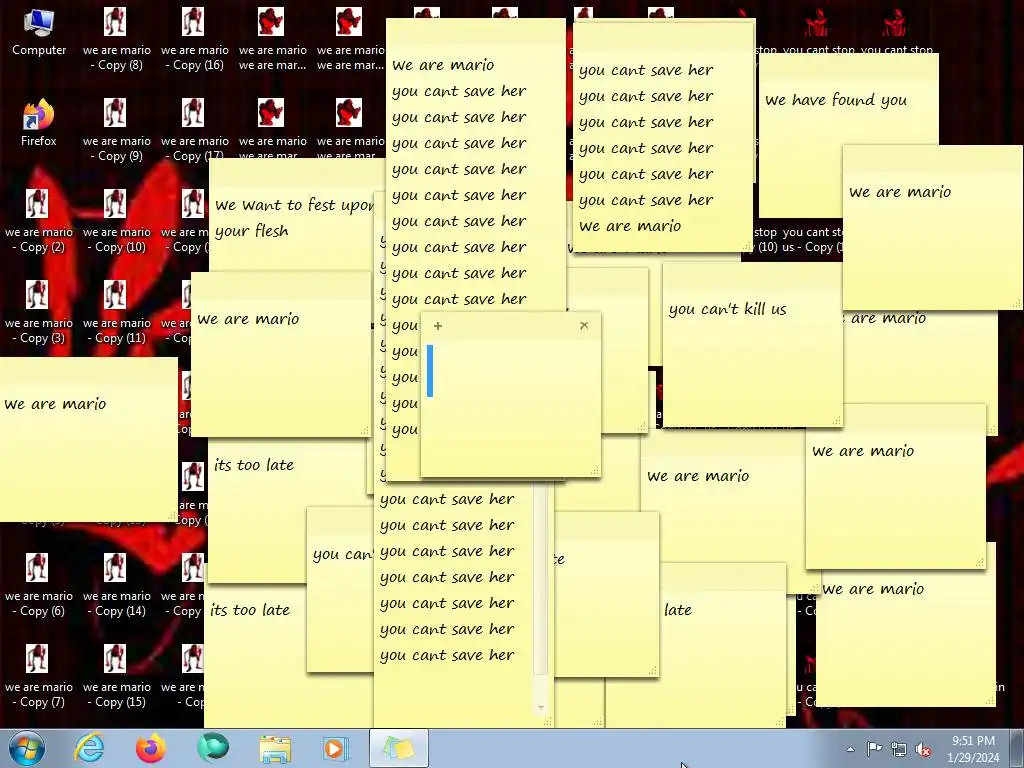1024x768 pixels.
Task: Launch Internet Explorer from the taskbar
Action: [89, 748]
